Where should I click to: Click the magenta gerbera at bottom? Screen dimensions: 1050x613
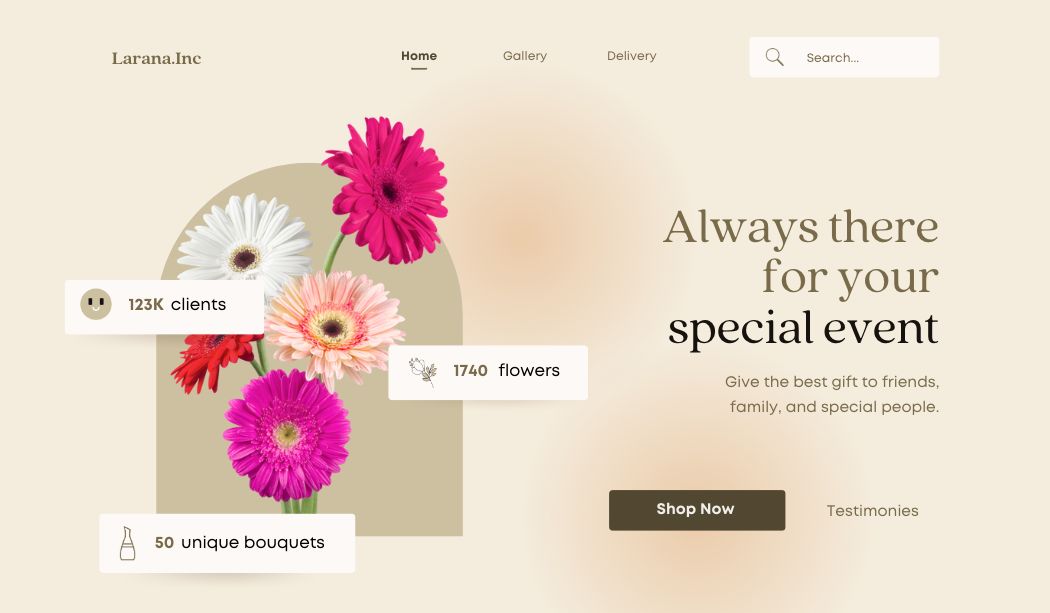(287, 435)
